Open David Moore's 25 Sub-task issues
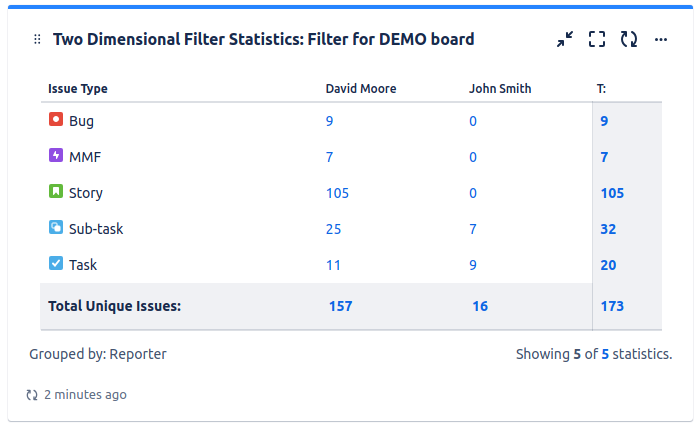 (333, 229)
